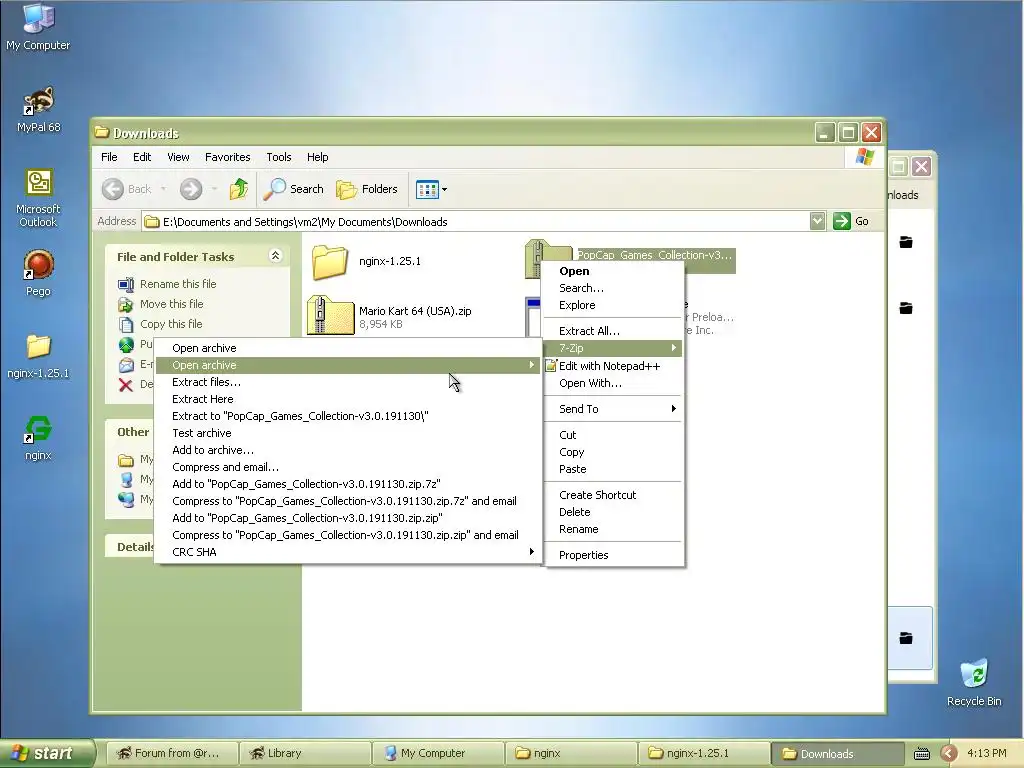The width and height of the screenshot is (1024, 768).
Task: Choose Properties in the context menu
Action: 613,555
